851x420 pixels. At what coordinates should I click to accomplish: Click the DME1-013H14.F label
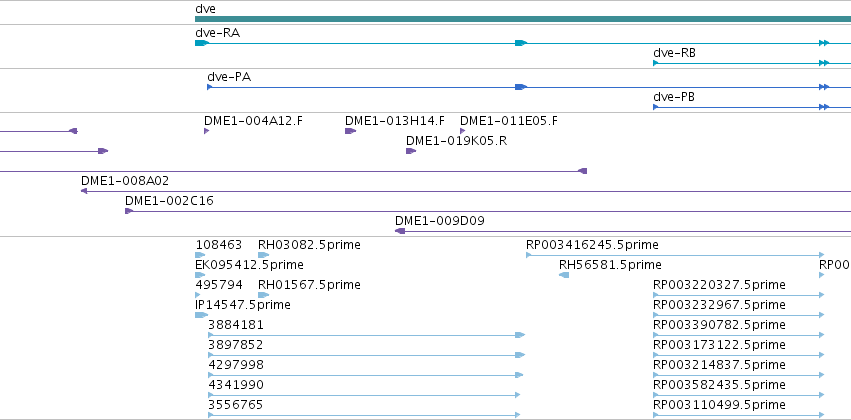click(x=395, y=121)
